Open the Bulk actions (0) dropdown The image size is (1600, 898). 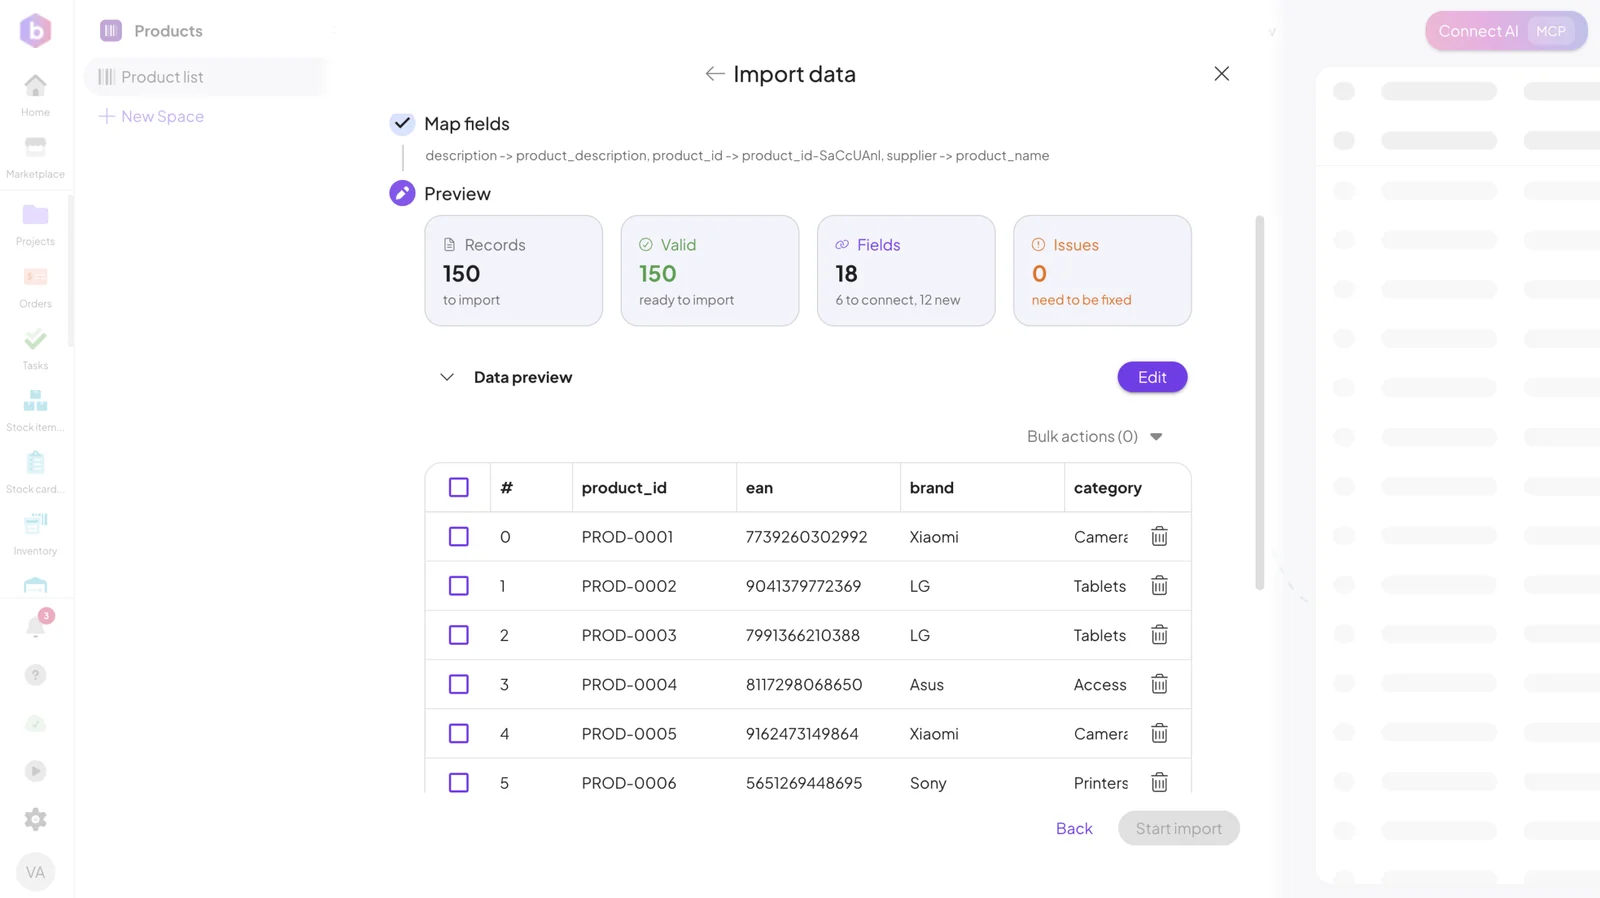[x=1095, y=437]
